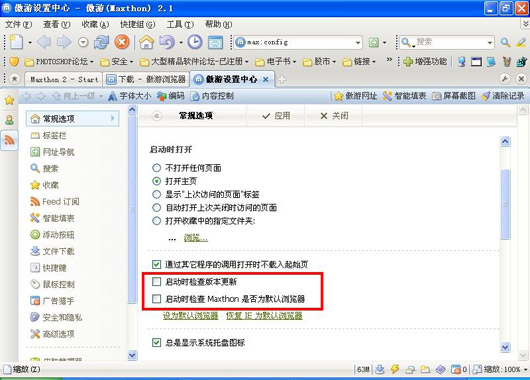Switch to the Maxthon 2 - Start tab
530x380 pixels.
click(x=64, y=79)
